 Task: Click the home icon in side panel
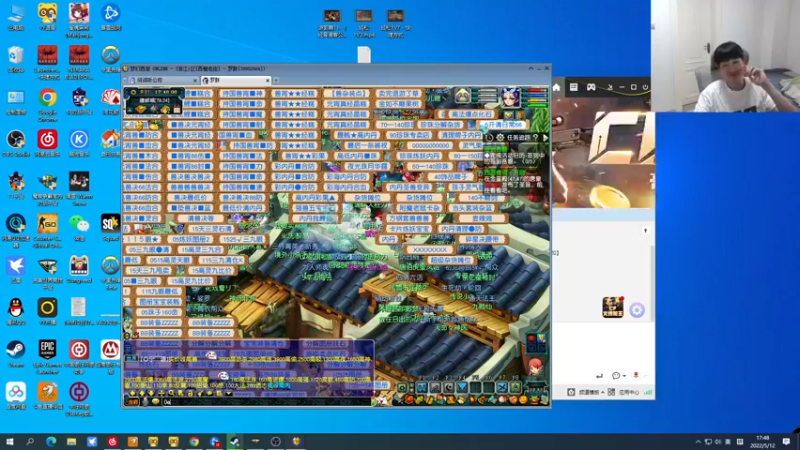[556, 87]
